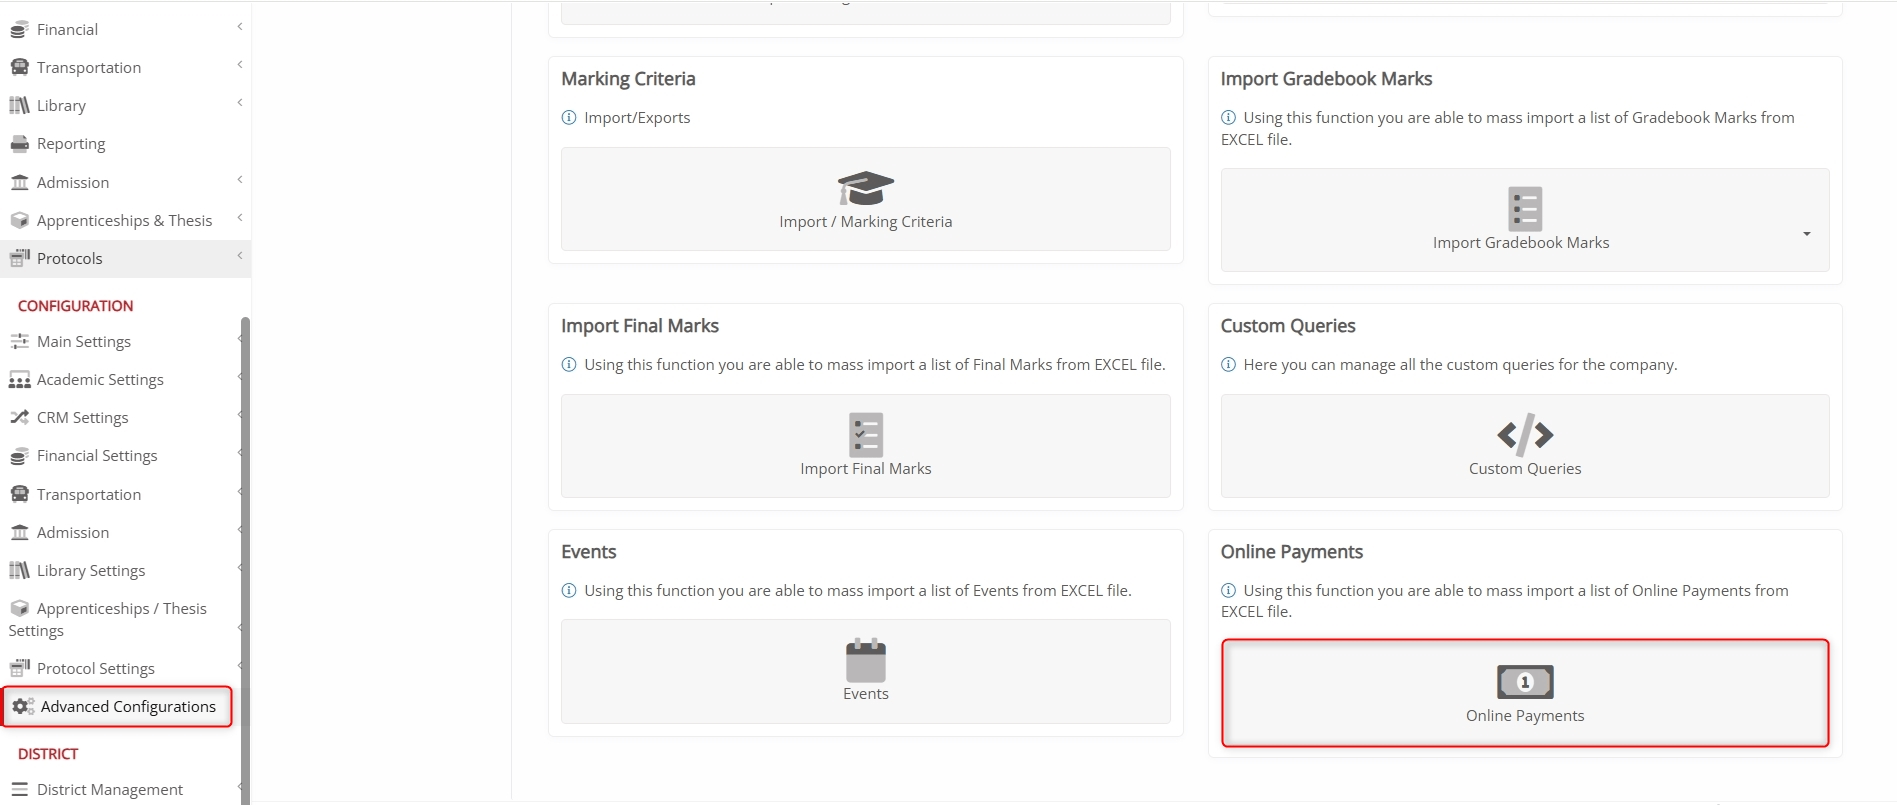Open Main Settings in the sidebar

[x=84, y=342]
